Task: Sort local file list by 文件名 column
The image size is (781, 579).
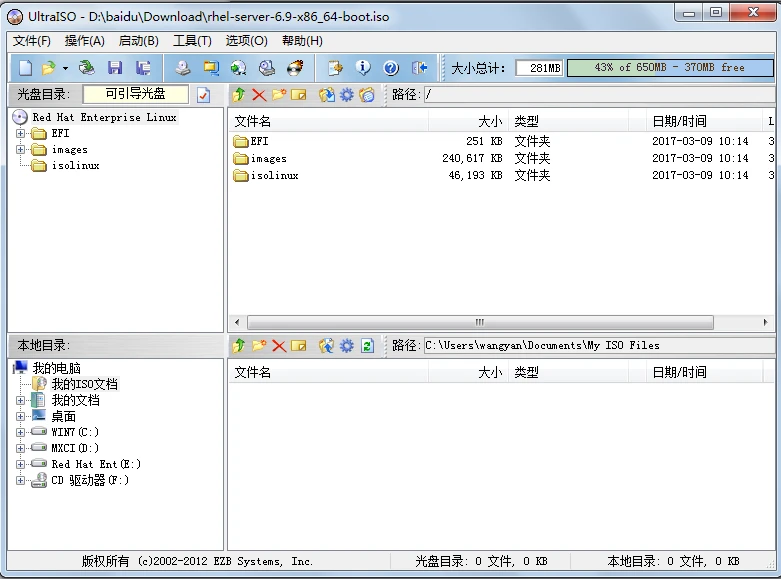Action: (329, 372)
